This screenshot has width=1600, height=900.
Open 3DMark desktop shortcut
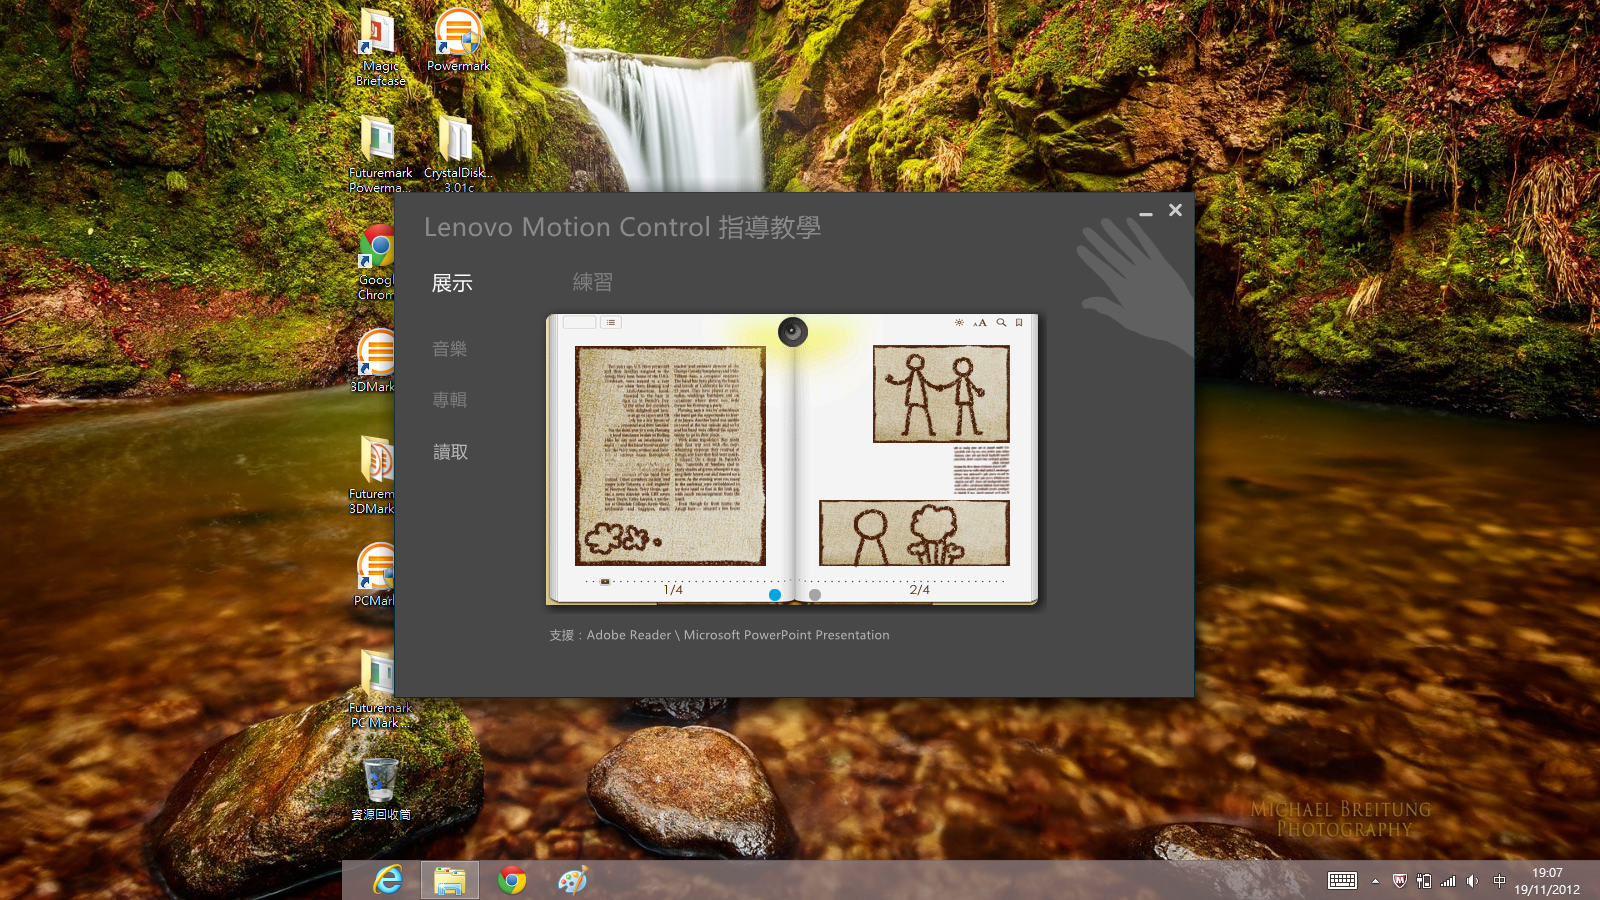[375, 362]
